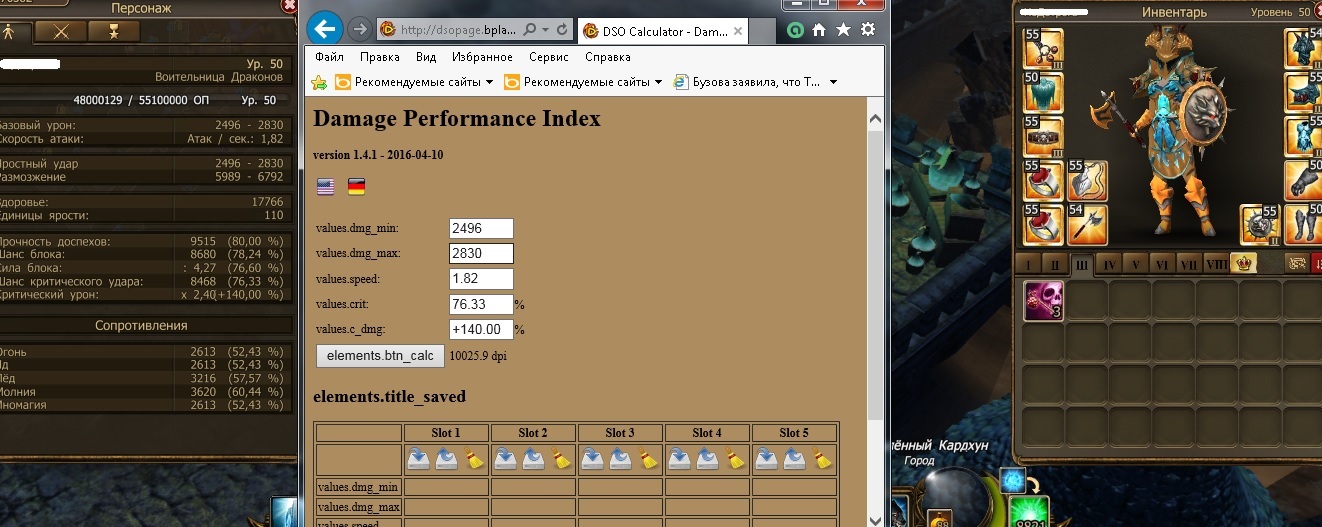
Task: Click the Slot 1 load icon
Action: point(446,460)
